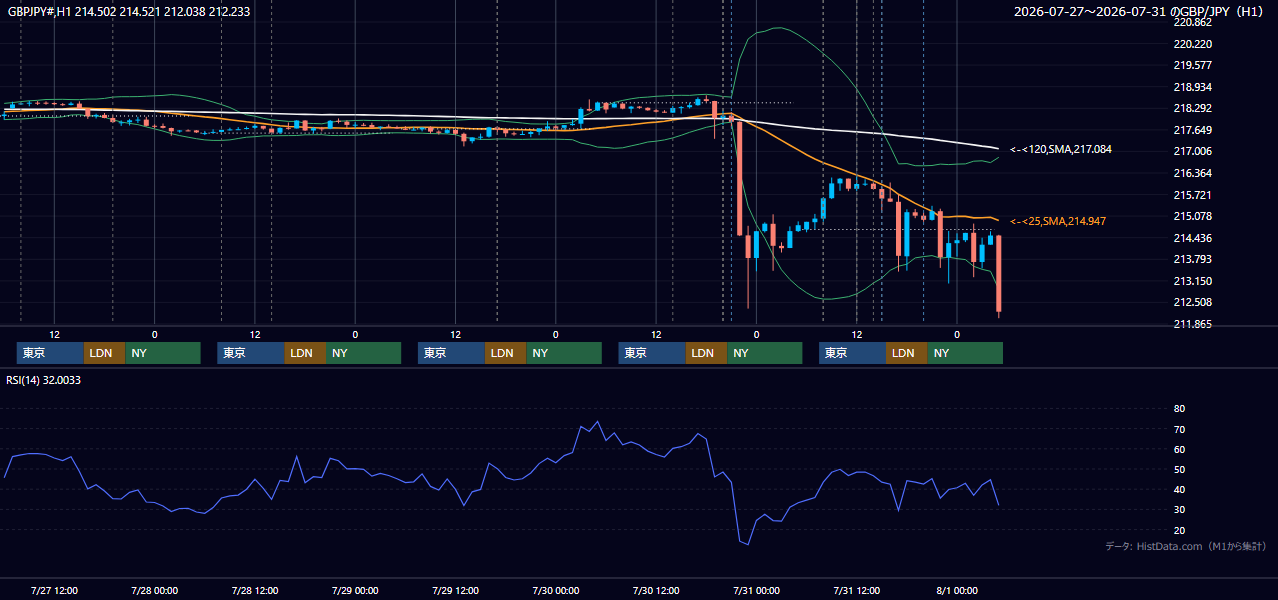Click RSI scale level 80

click(x=1179, y=409)
